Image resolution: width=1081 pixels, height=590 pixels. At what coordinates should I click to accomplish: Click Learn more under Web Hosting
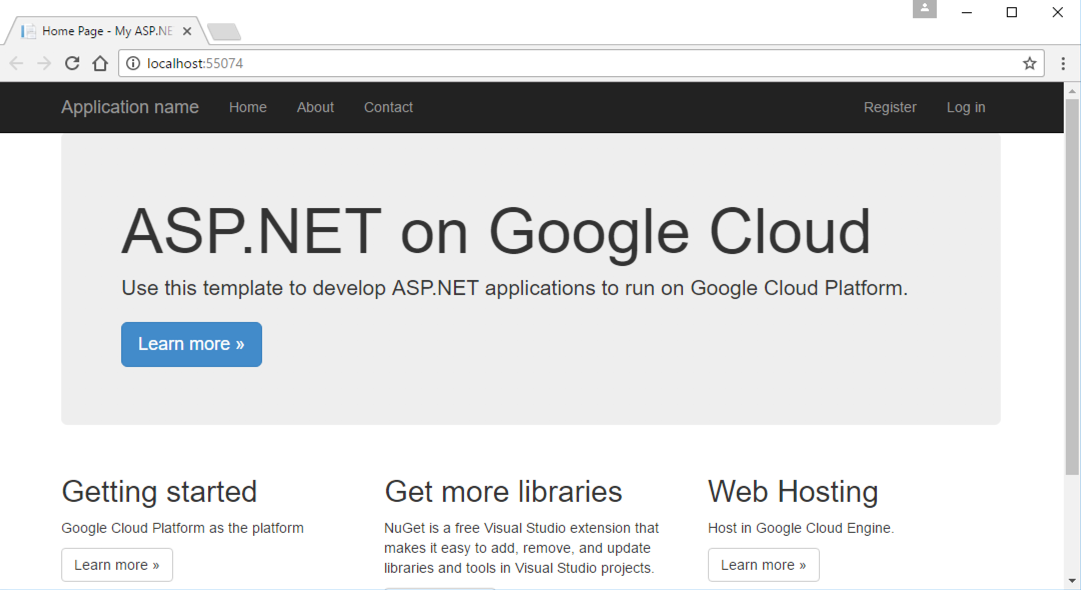[x=763, y=564]
